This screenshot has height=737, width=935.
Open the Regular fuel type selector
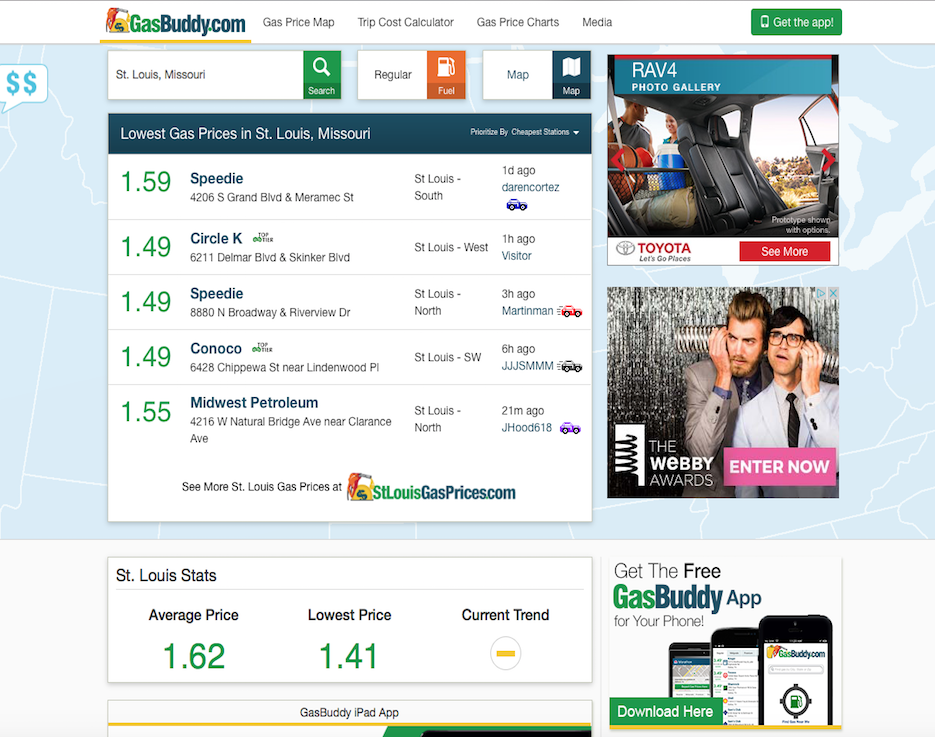[393, 75]
